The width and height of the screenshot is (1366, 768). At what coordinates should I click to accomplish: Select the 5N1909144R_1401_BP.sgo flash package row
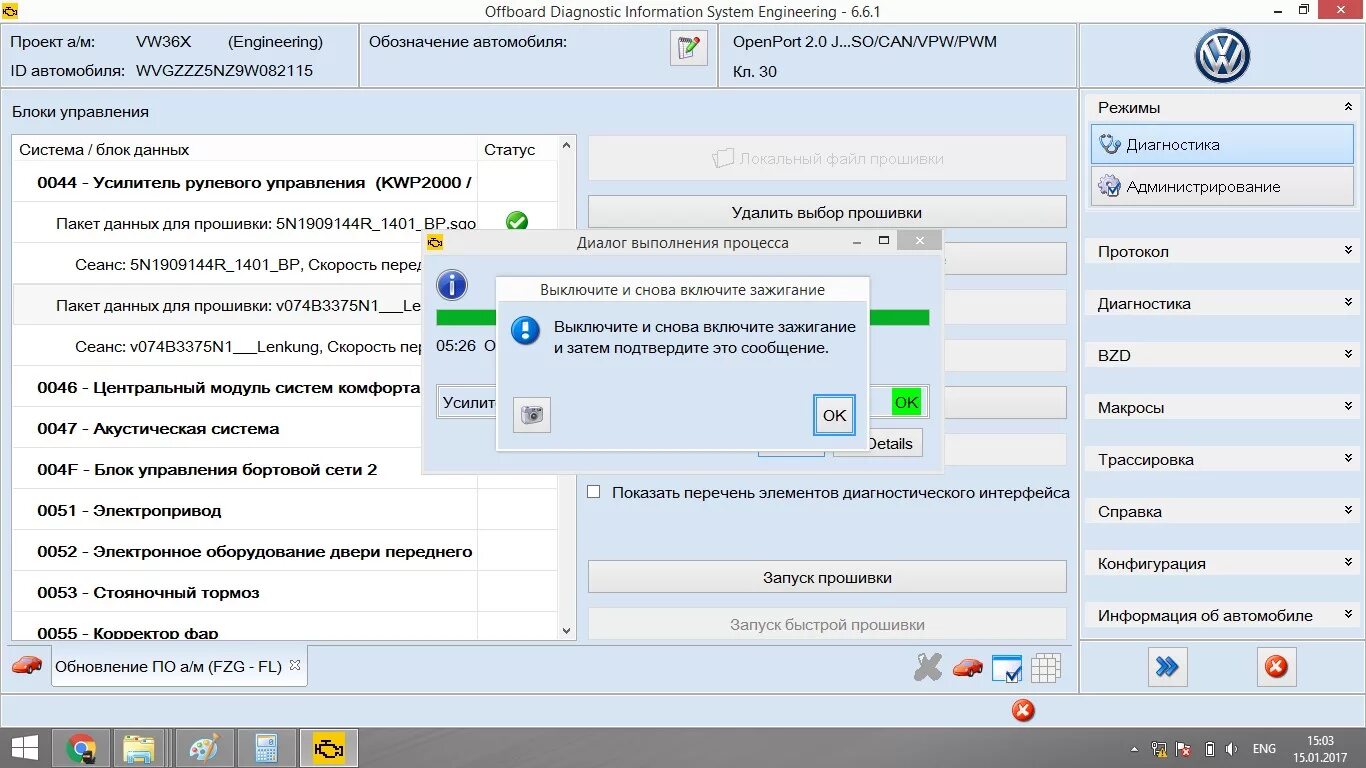tap(285, 223)
